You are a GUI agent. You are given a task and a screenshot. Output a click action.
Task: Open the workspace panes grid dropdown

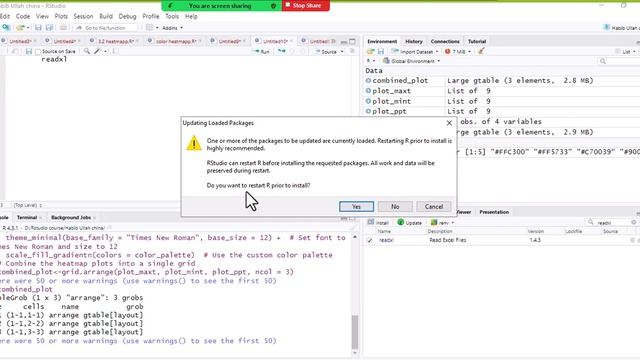pos(152,28)
